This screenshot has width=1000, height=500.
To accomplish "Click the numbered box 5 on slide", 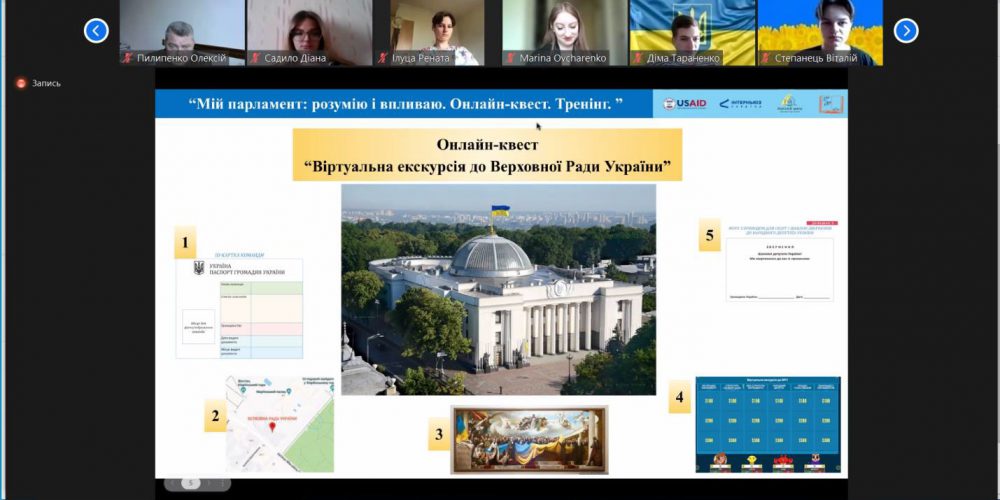I will click(x=709, y=236).
